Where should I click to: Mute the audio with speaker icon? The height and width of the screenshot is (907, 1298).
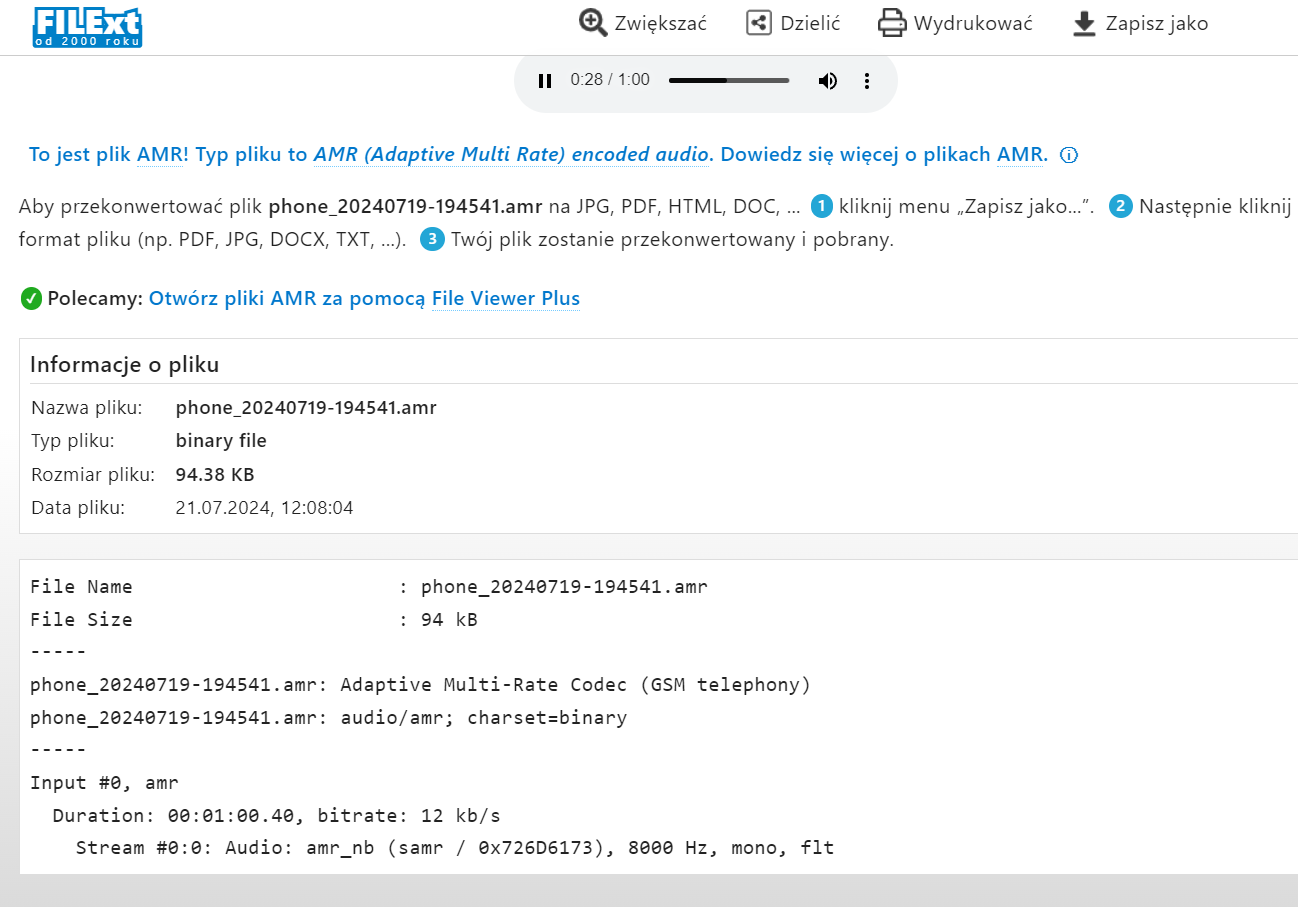coord(827,81)
